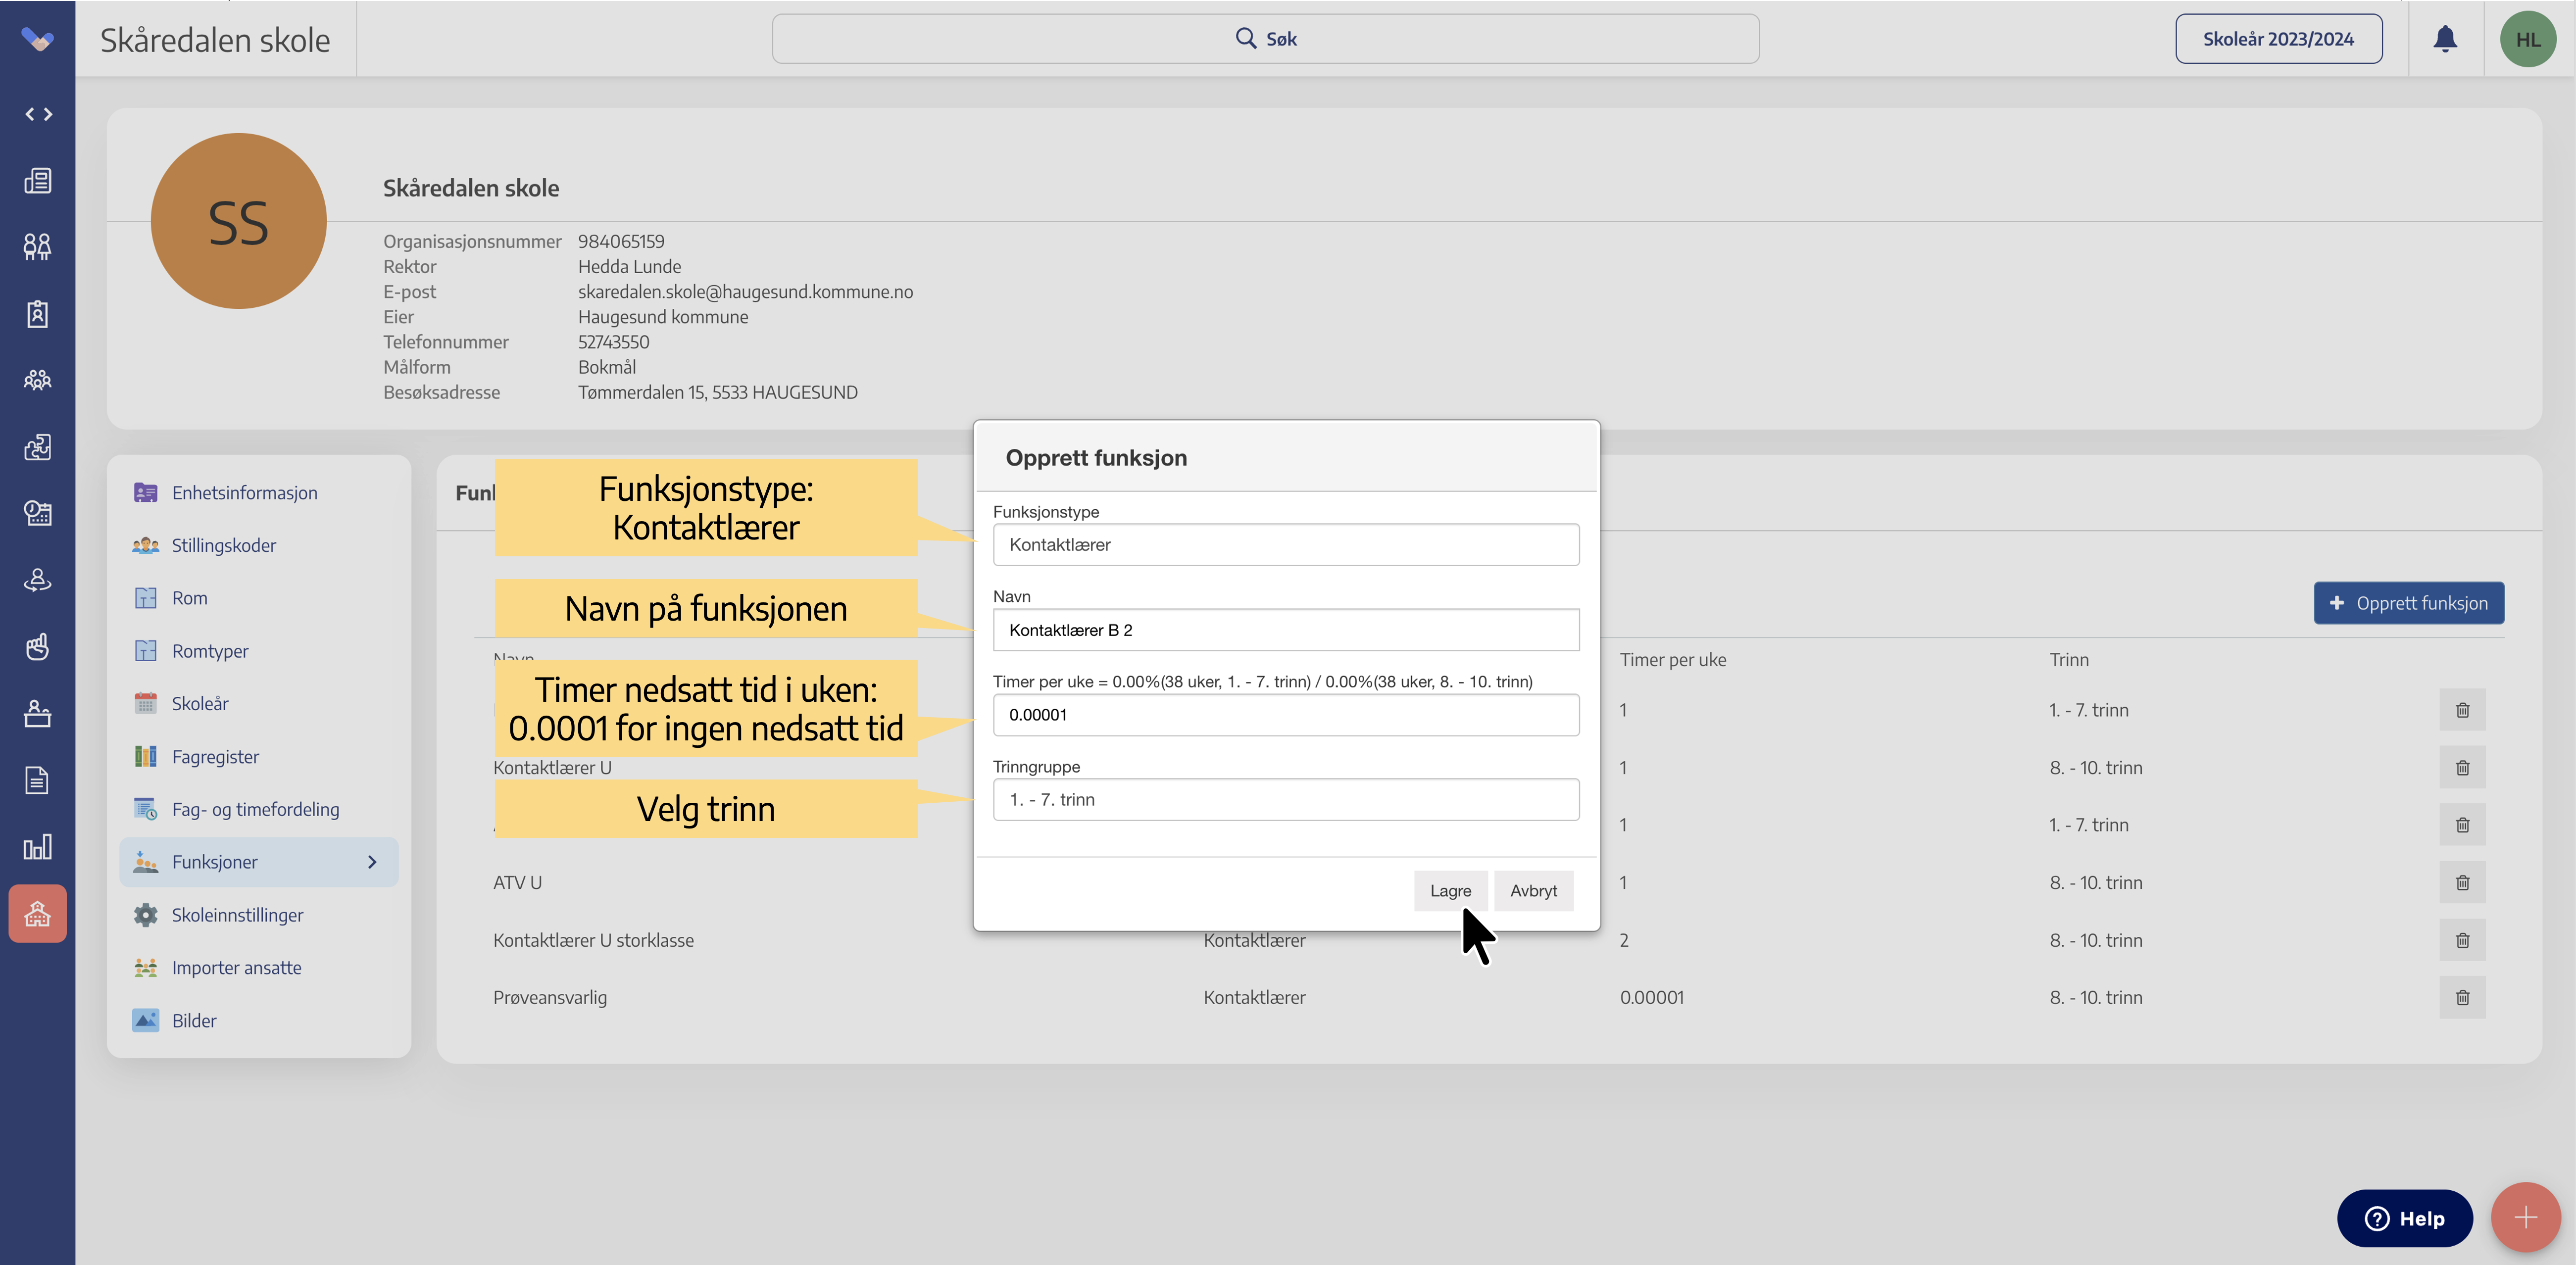Click Lagre to save the function

(1450, 891)
